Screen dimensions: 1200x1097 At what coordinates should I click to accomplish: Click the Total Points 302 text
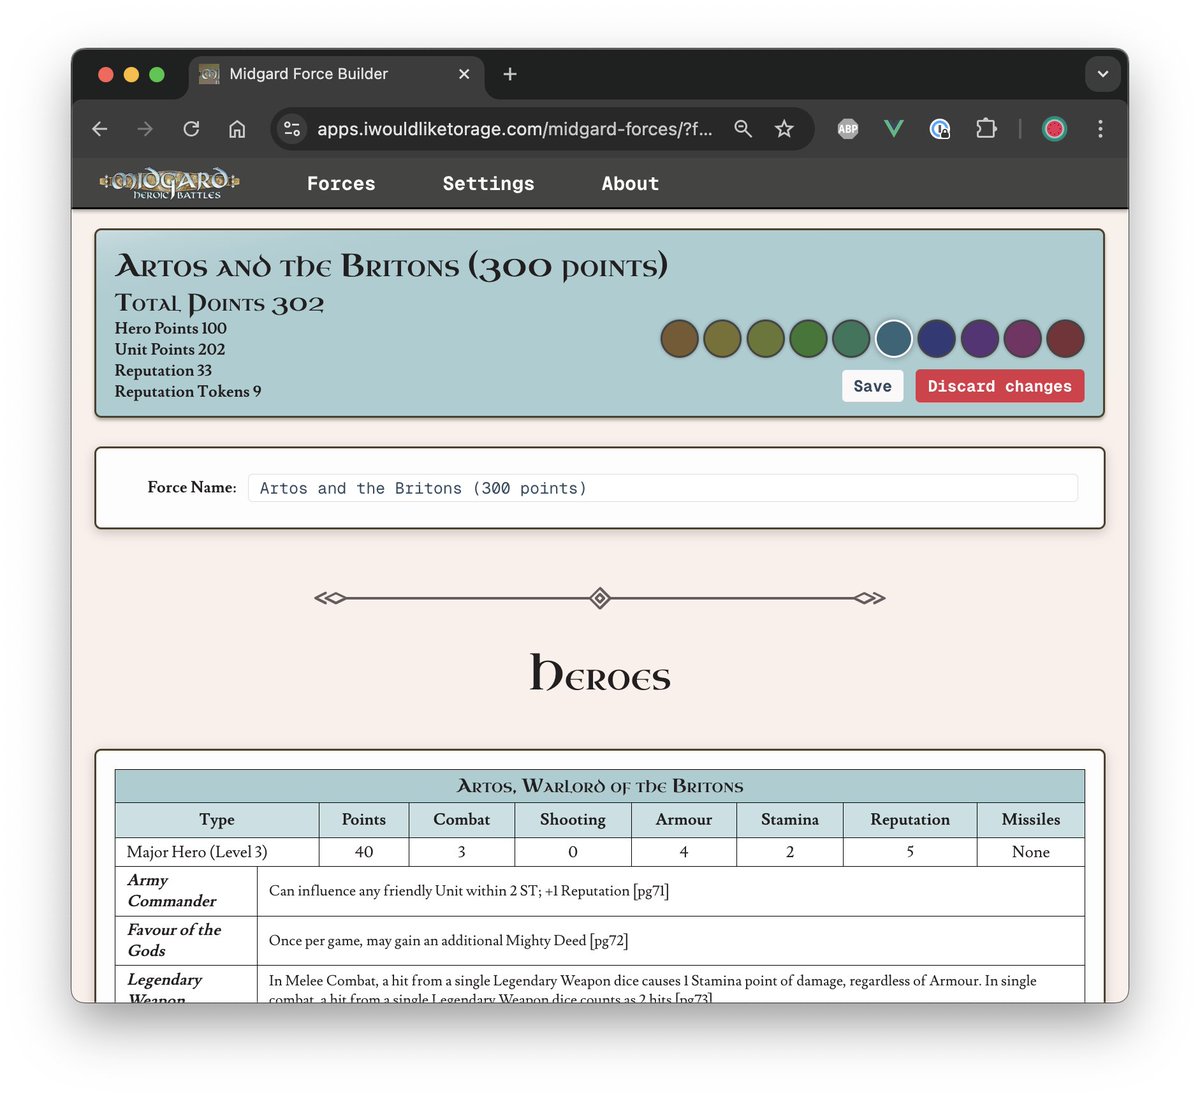[219, 303]
